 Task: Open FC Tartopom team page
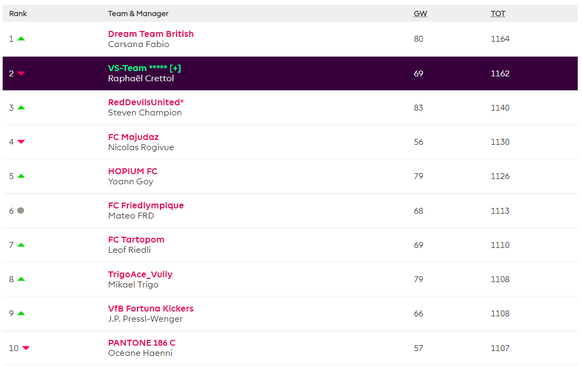(x=136, y=240)
